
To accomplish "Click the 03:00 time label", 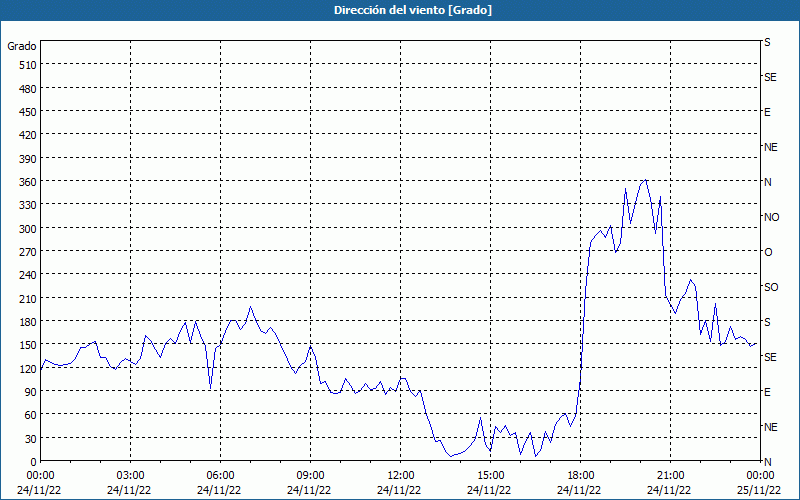I will (x=131, y=476).
